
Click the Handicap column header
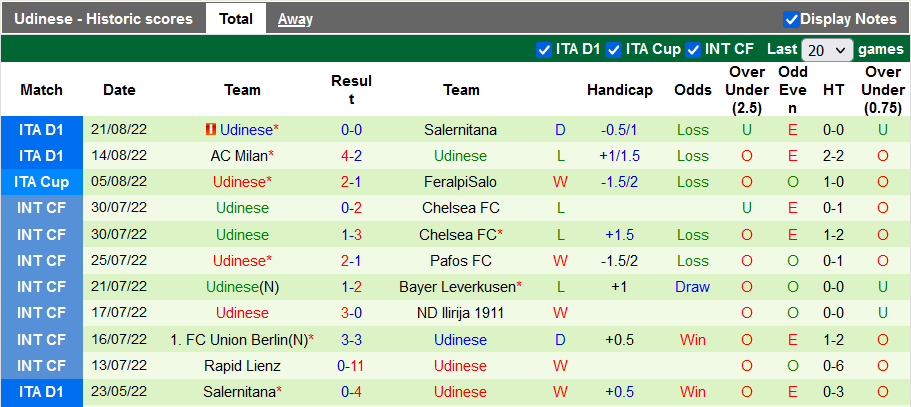click(x=619, y=90)
